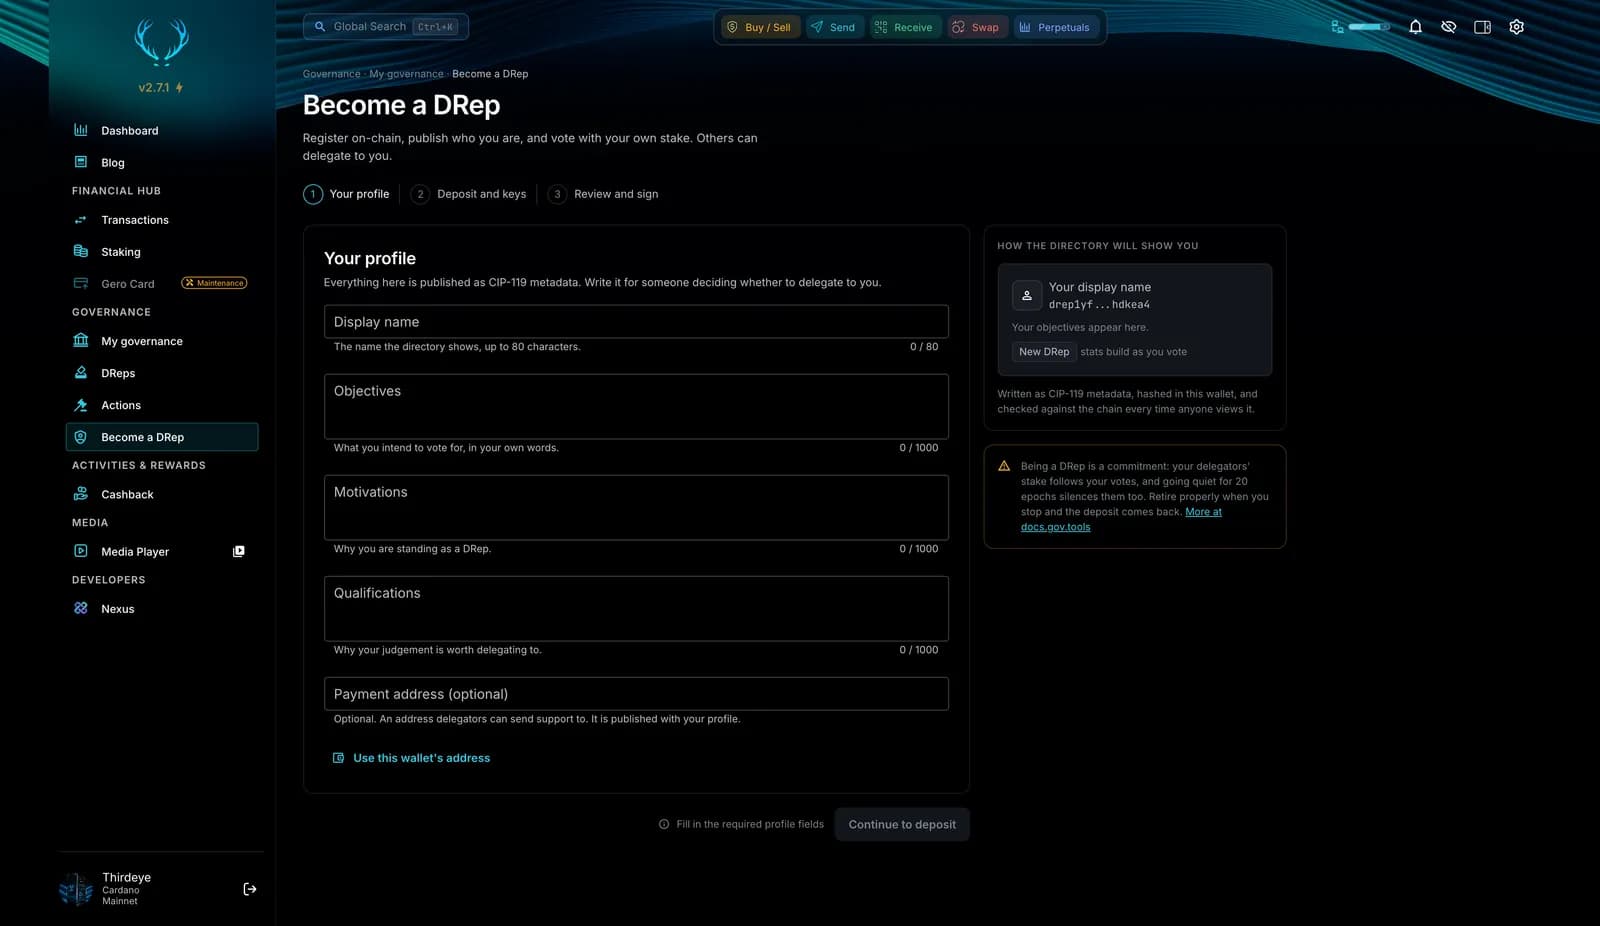Image resolution: width=1600 pixels, height=926 pixels.
Task: Open the Media Player pop-out icon
Action: [239, 551]
